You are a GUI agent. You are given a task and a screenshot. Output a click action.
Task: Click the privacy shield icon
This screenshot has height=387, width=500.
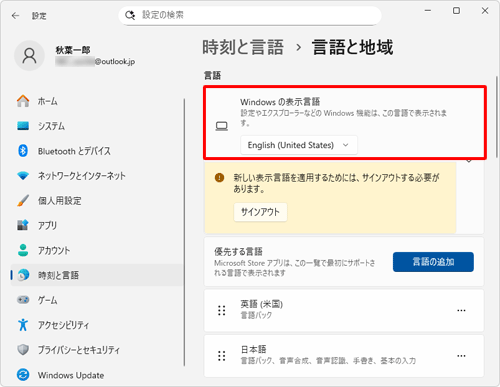(x=23, y=349)
